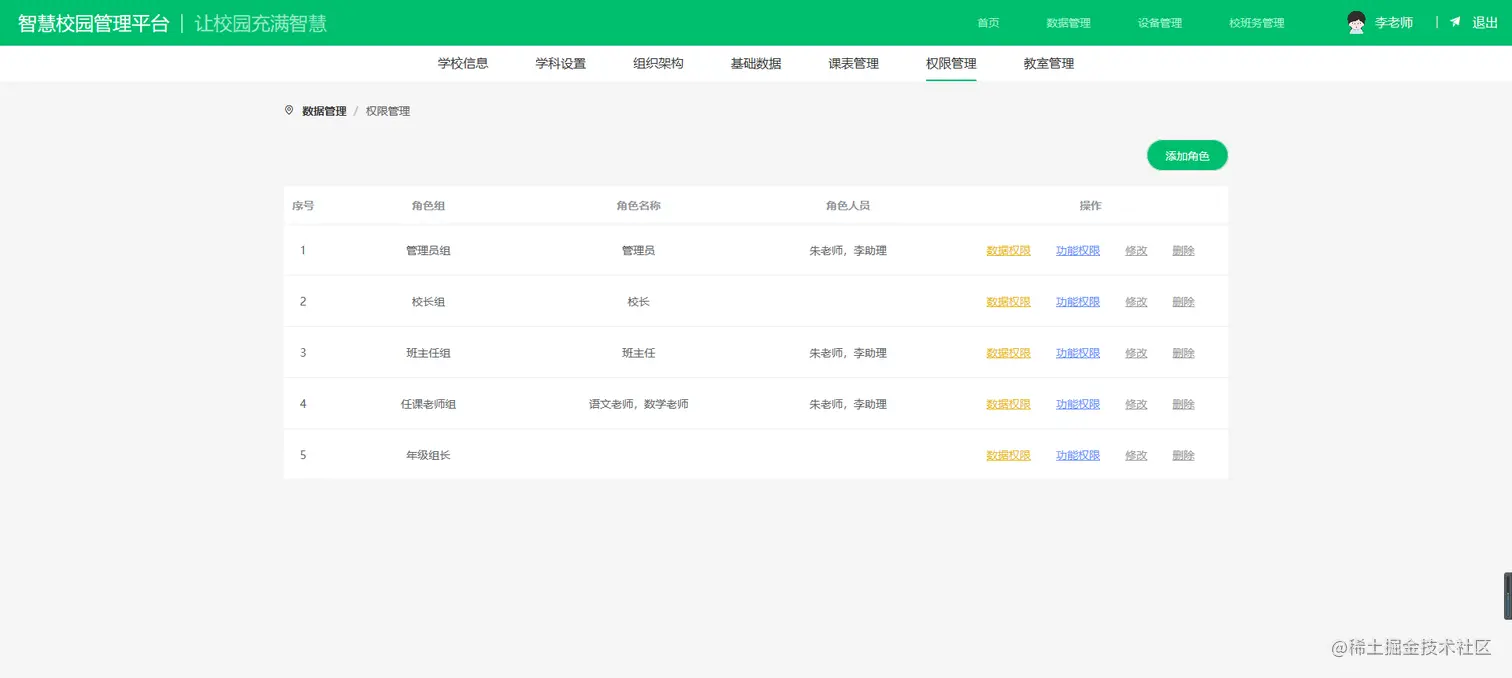Screen dimensions: 1512x678
Task: Open 功能权限 for 班主任组 row
Action: click(x=1078, y=353)
